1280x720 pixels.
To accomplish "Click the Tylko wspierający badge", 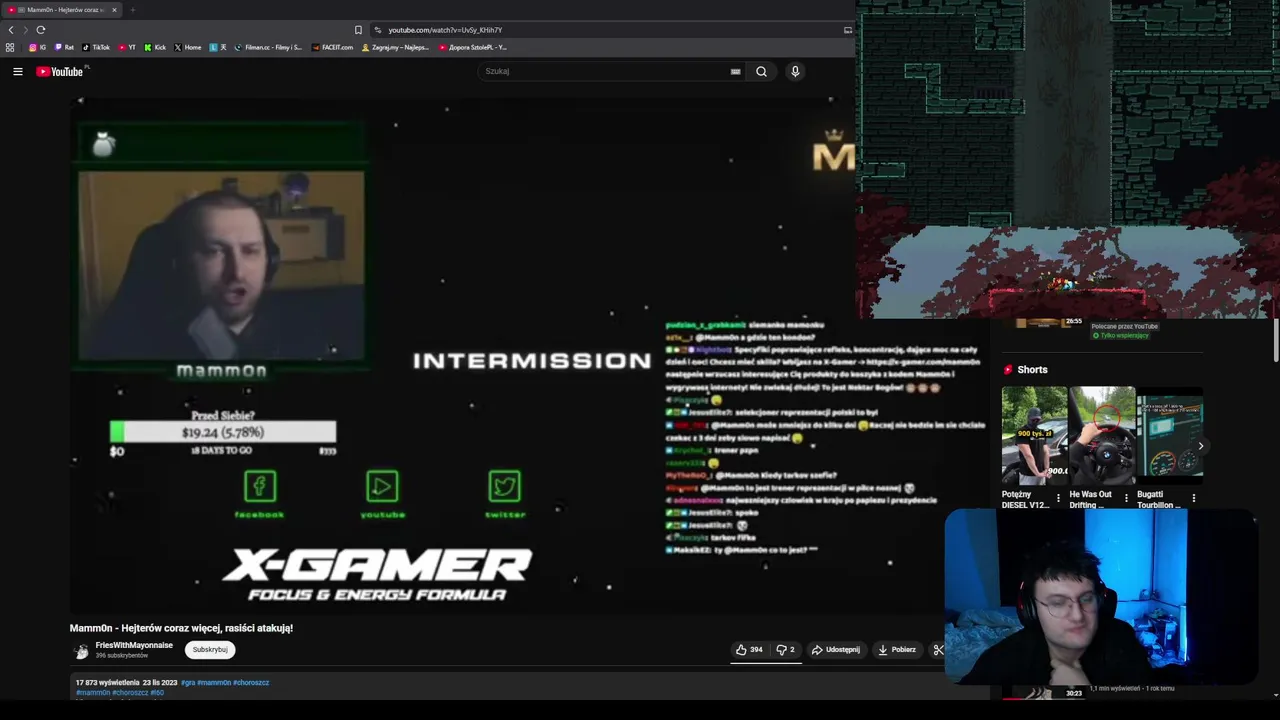I will (1121, 336).
